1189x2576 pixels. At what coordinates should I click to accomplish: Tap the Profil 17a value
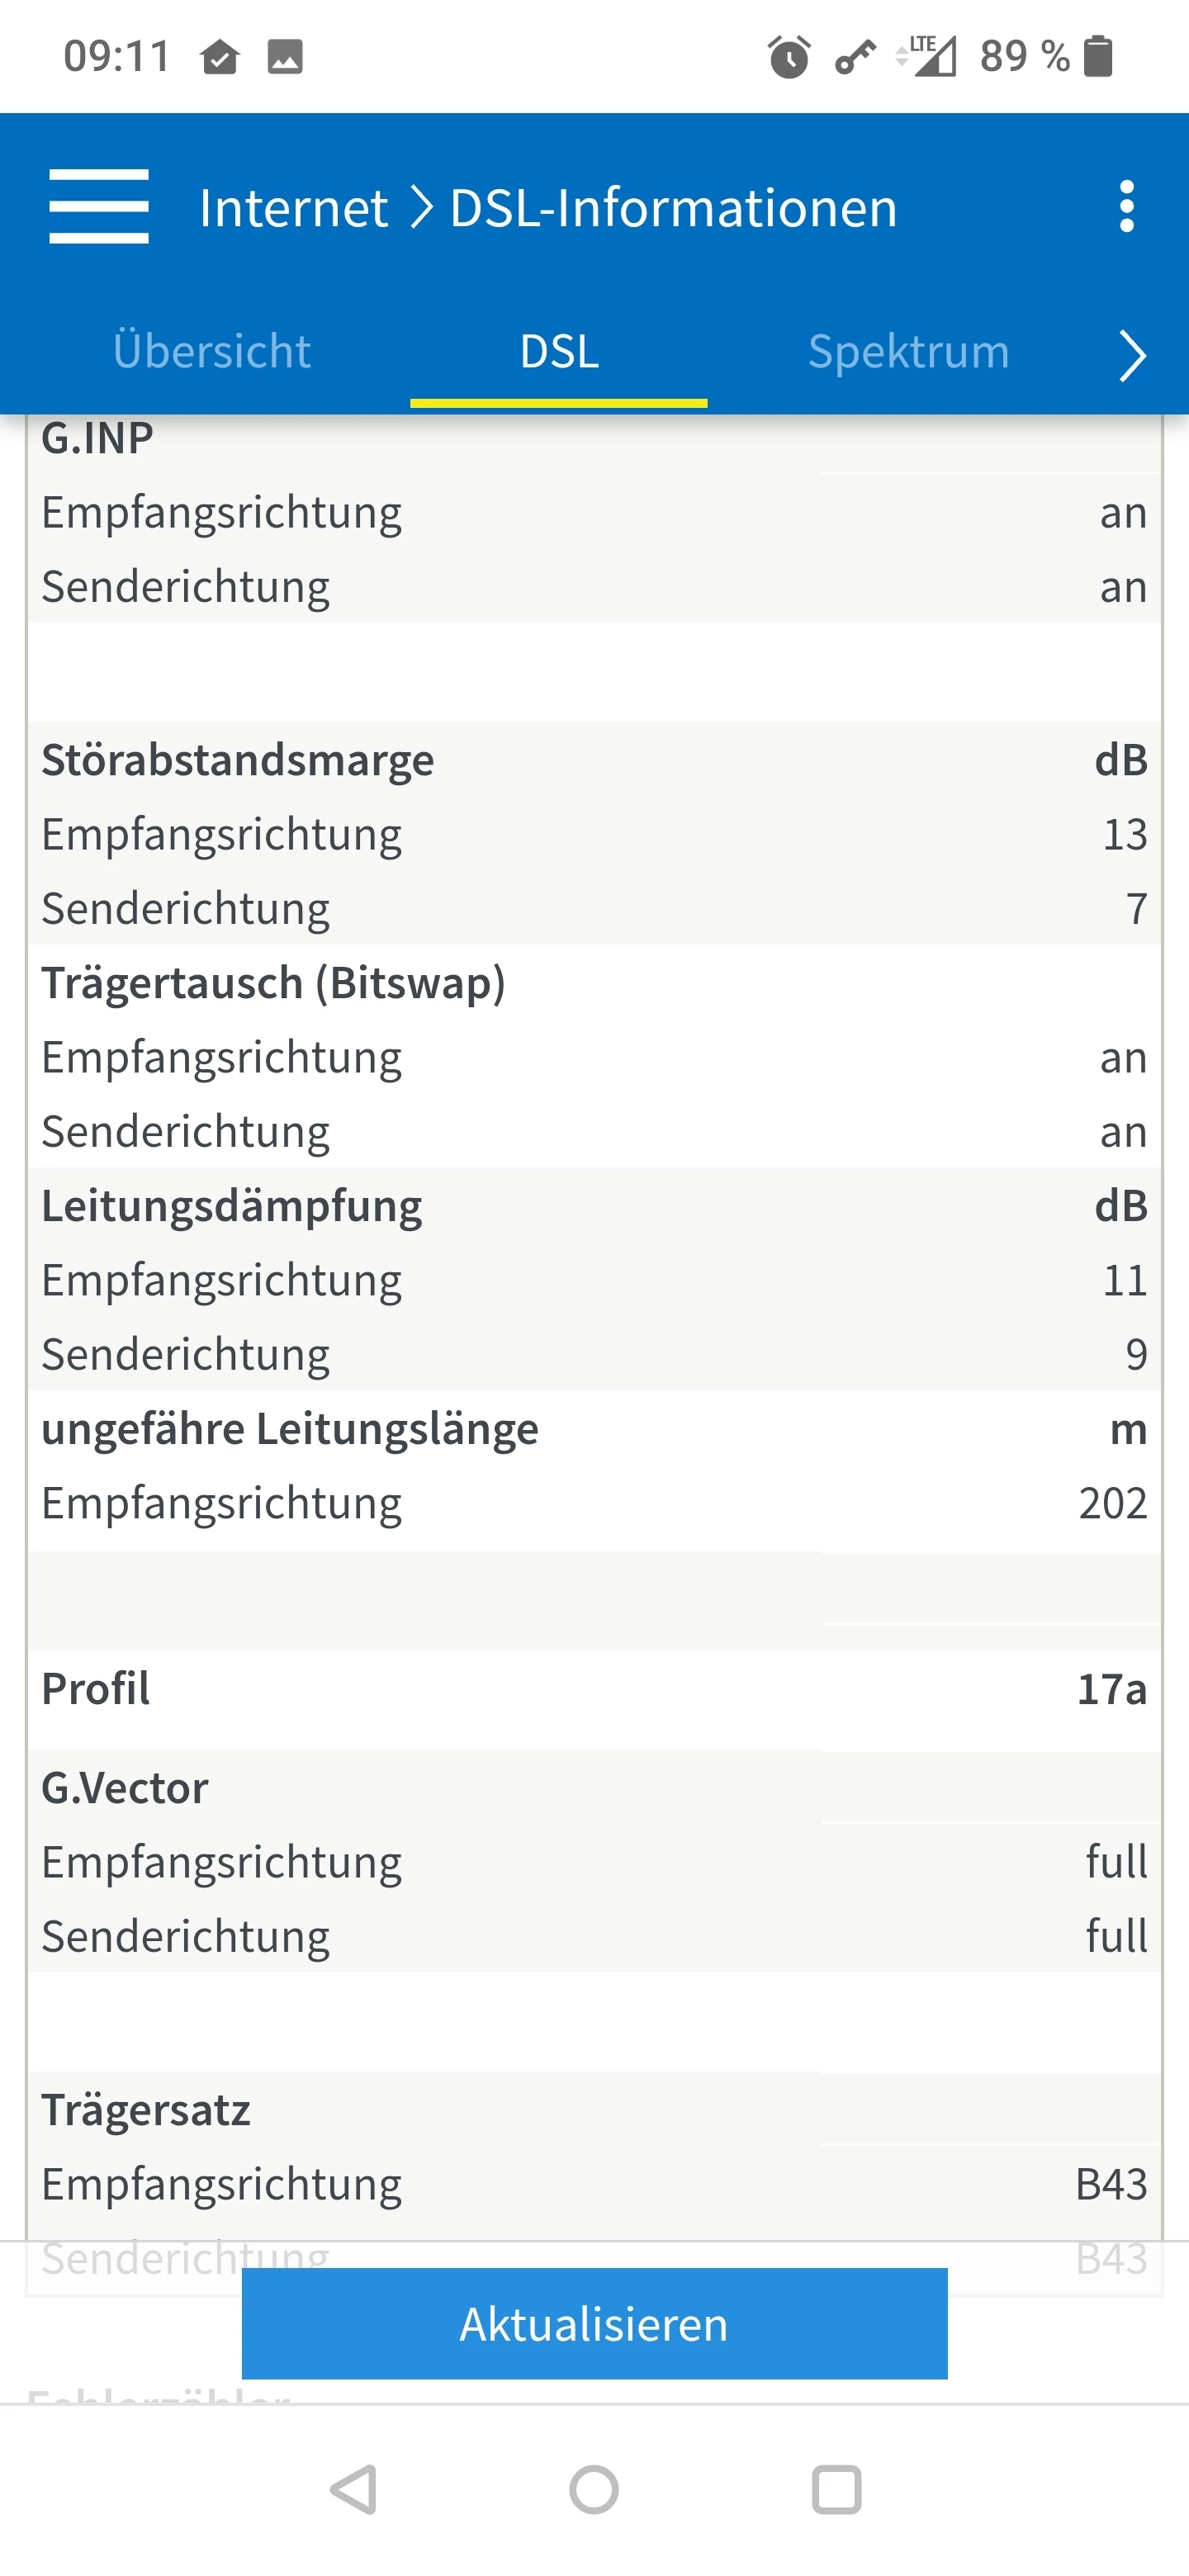[x=1111, y=1689]
